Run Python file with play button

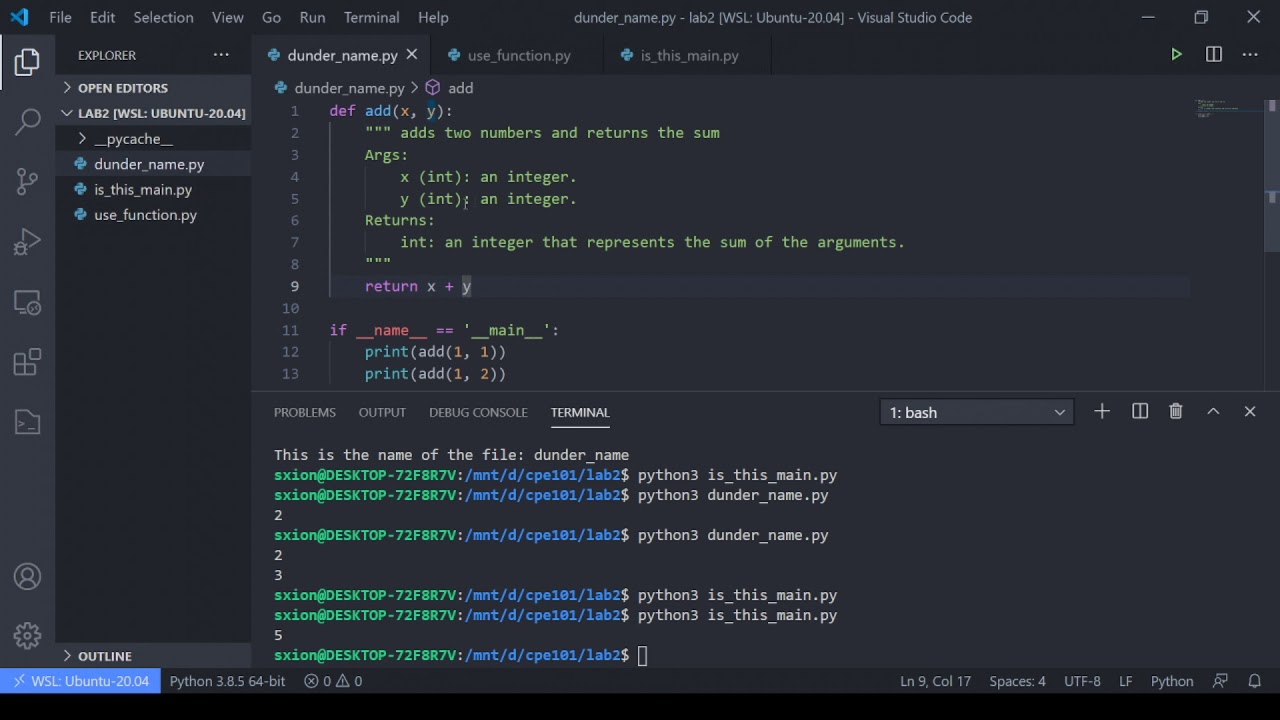coord(1176,55)
